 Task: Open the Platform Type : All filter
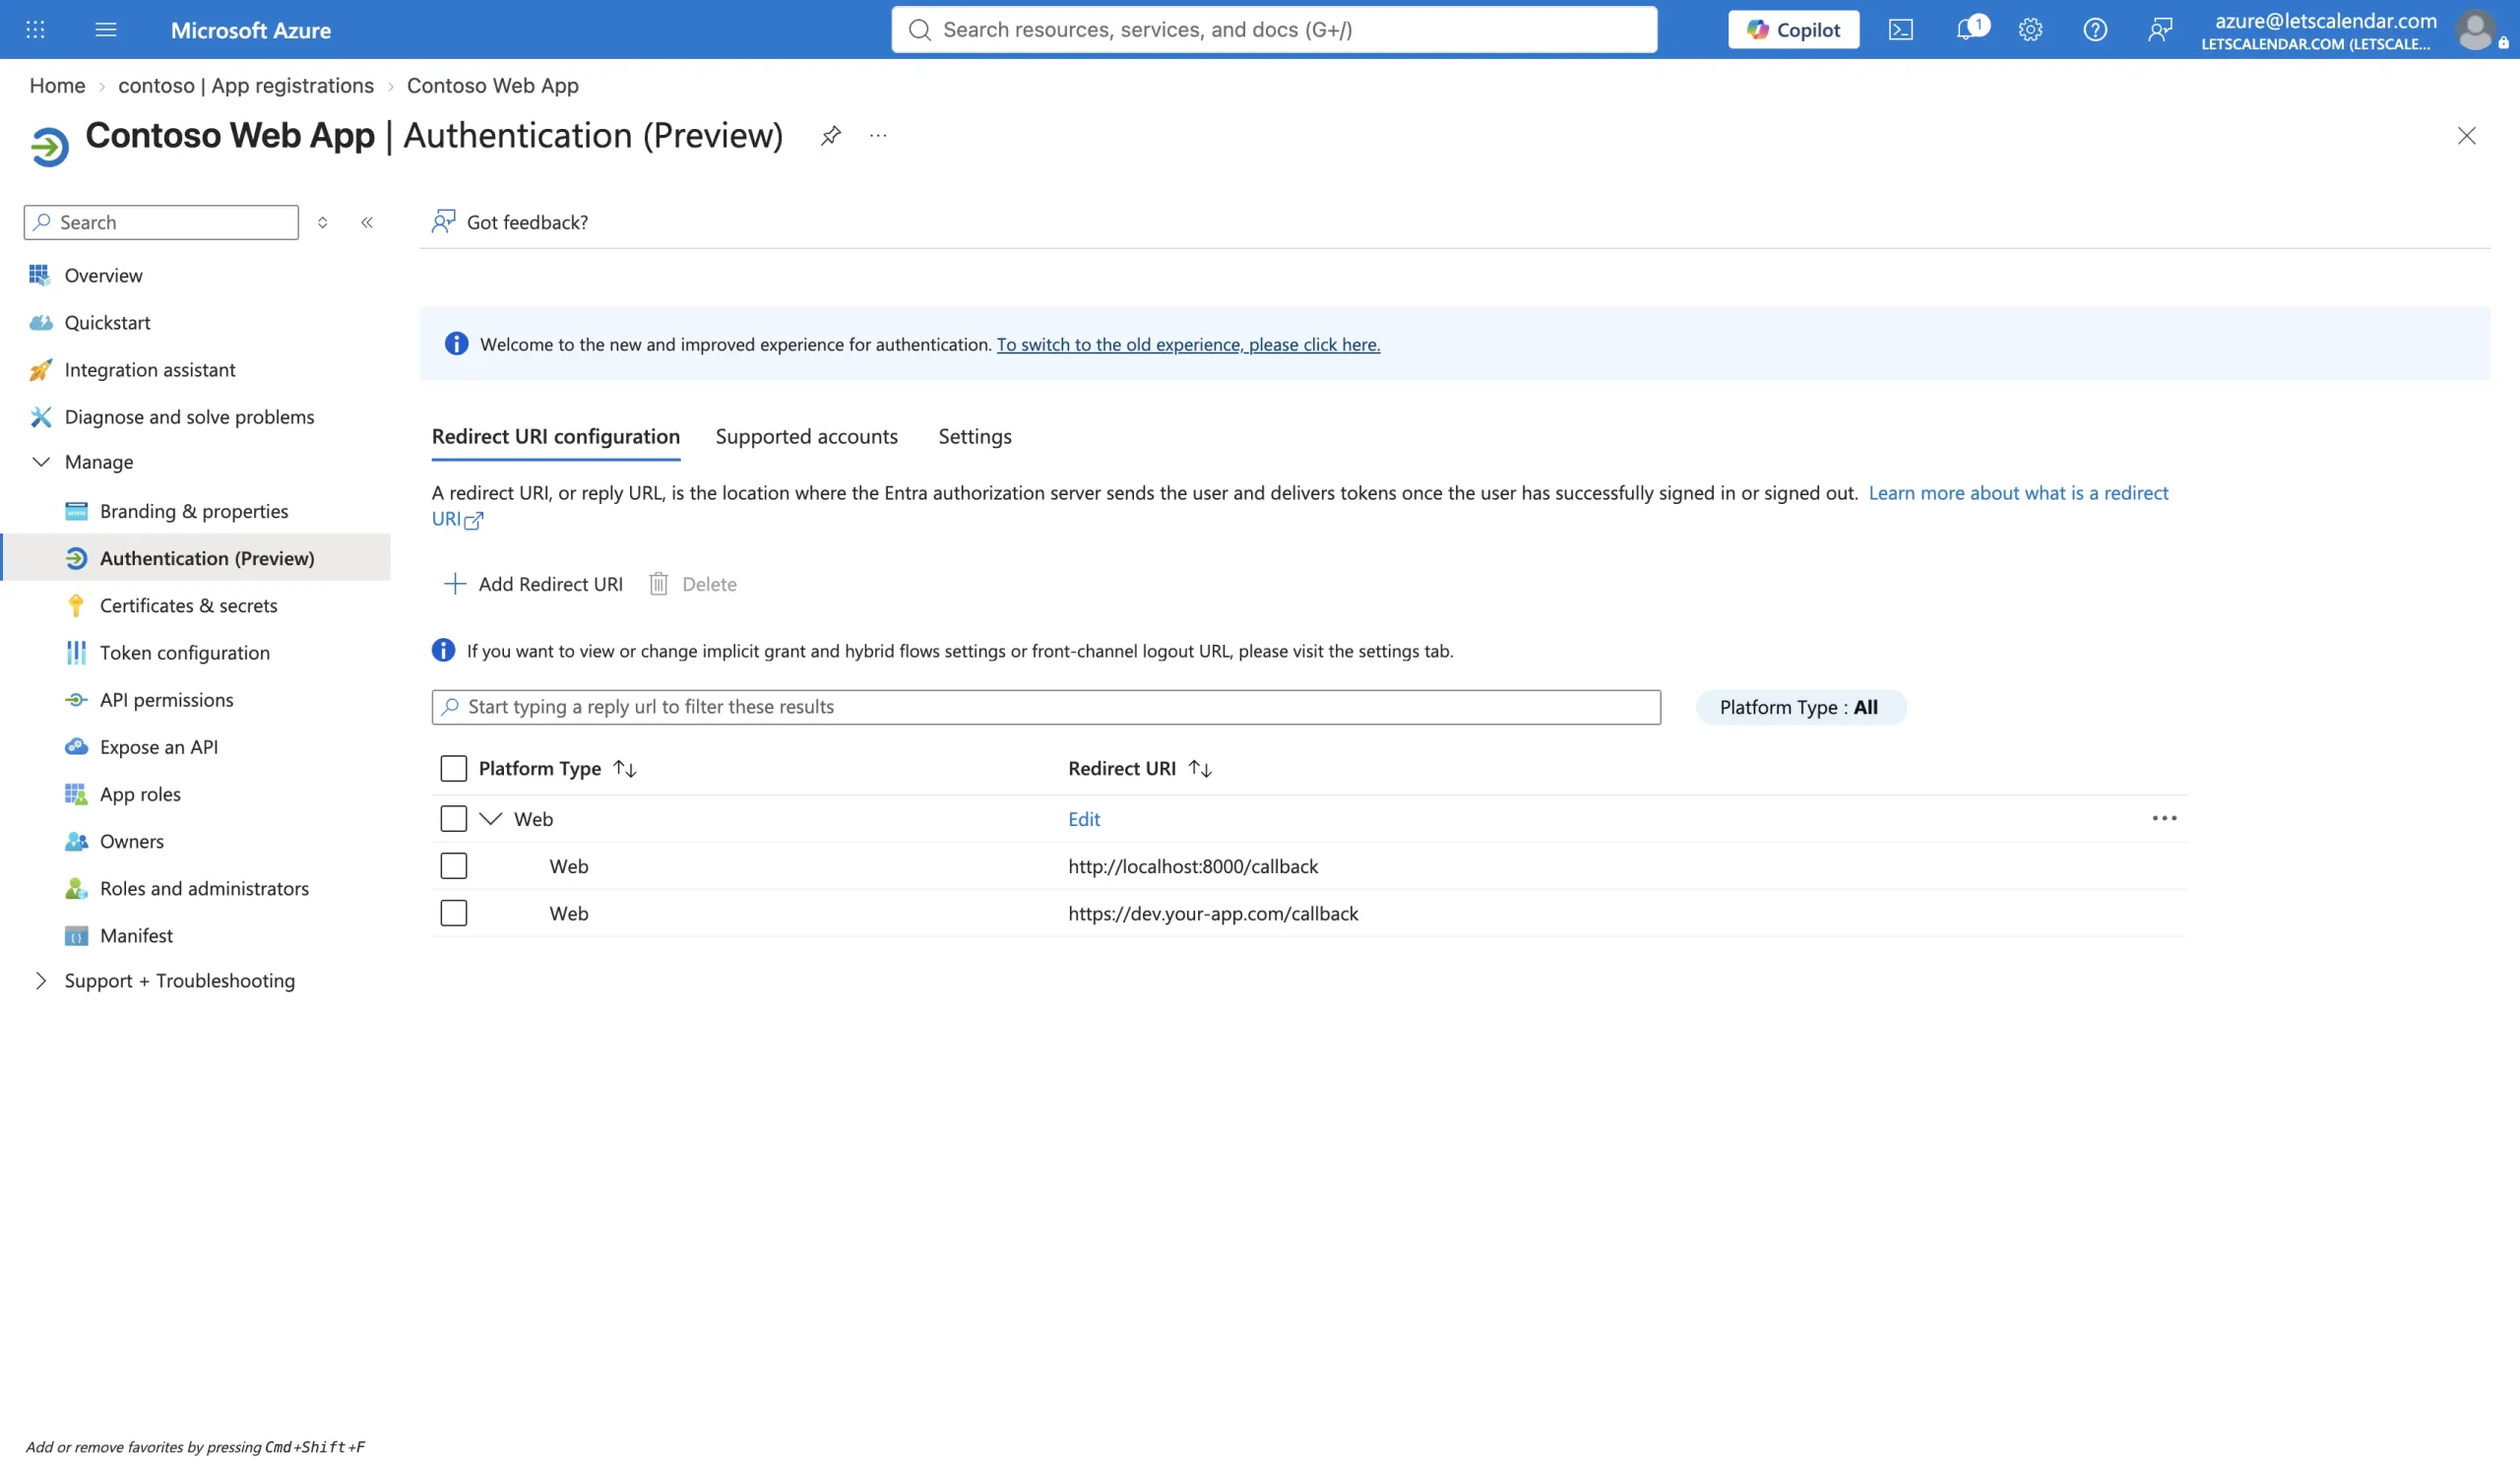coord(1800,707)
